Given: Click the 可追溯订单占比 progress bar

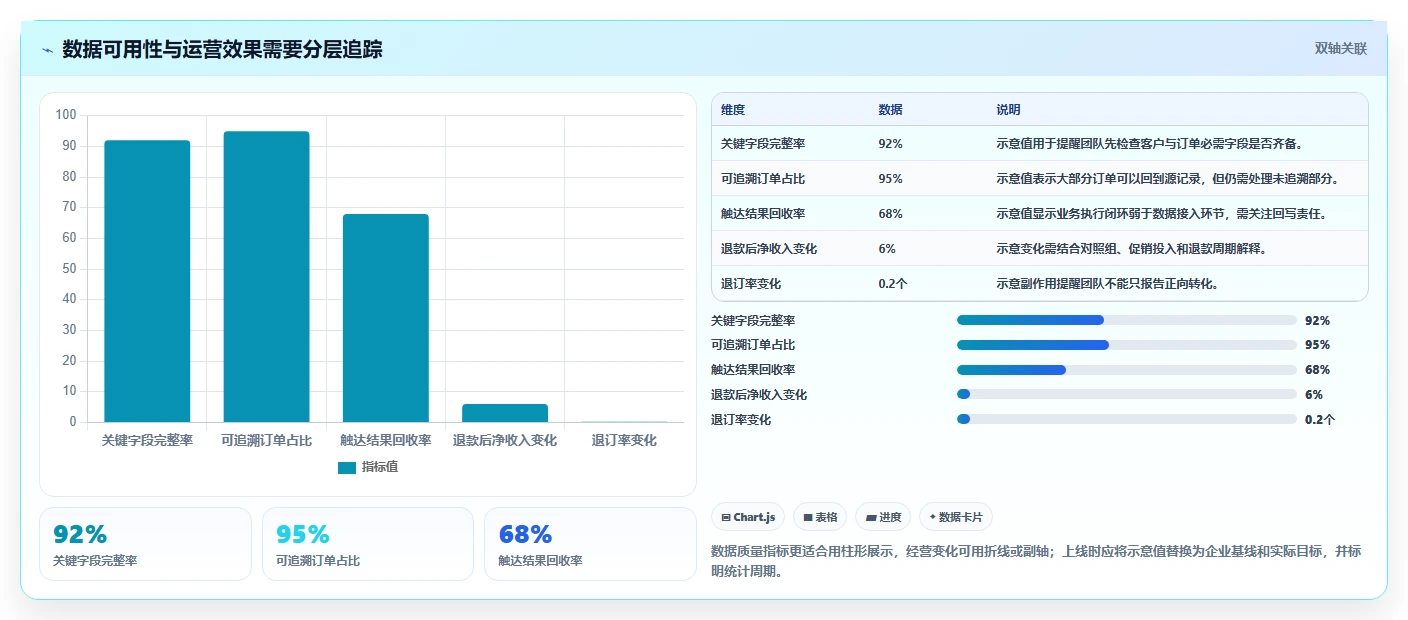Looking at the screenshot, I should point(1127,345).
